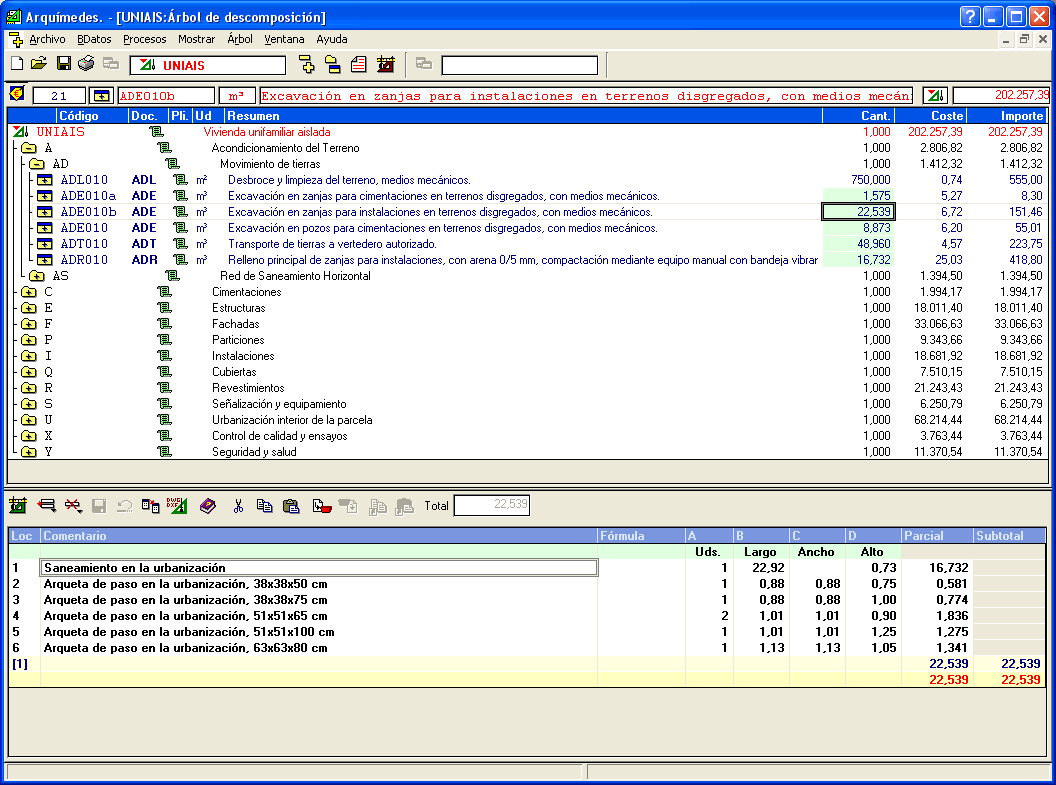This screenshot has width=1056, height=785.
Task: Click quantity cell 48,960 of ADT010
Action: (x=859, y=244)
